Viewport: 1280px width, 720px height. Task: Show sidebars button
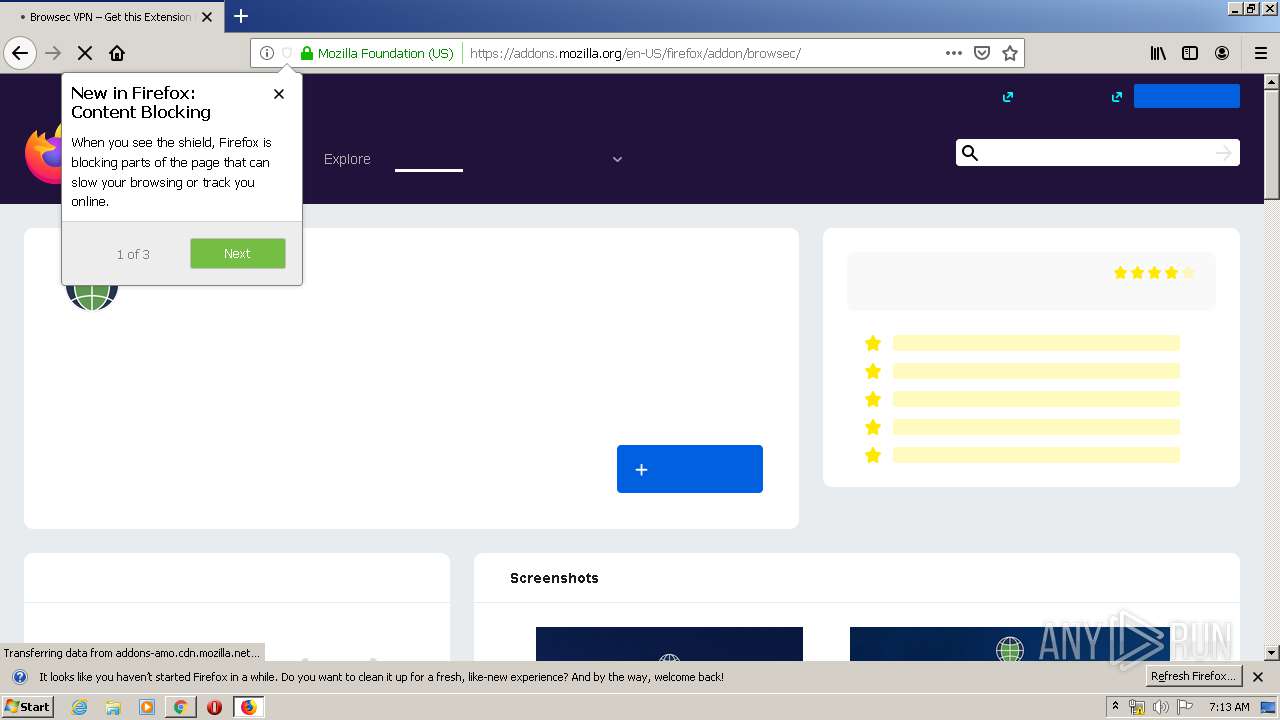[1190, 53]
